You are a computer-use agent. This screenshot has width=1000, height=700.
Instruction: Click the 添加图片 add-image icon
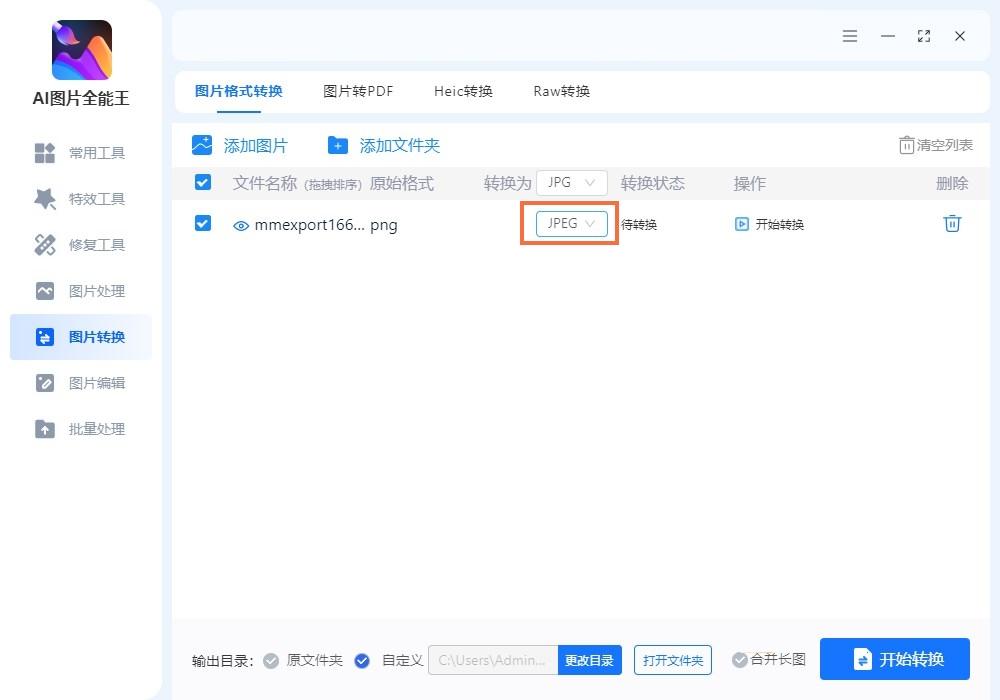click(x=203, y=145)
